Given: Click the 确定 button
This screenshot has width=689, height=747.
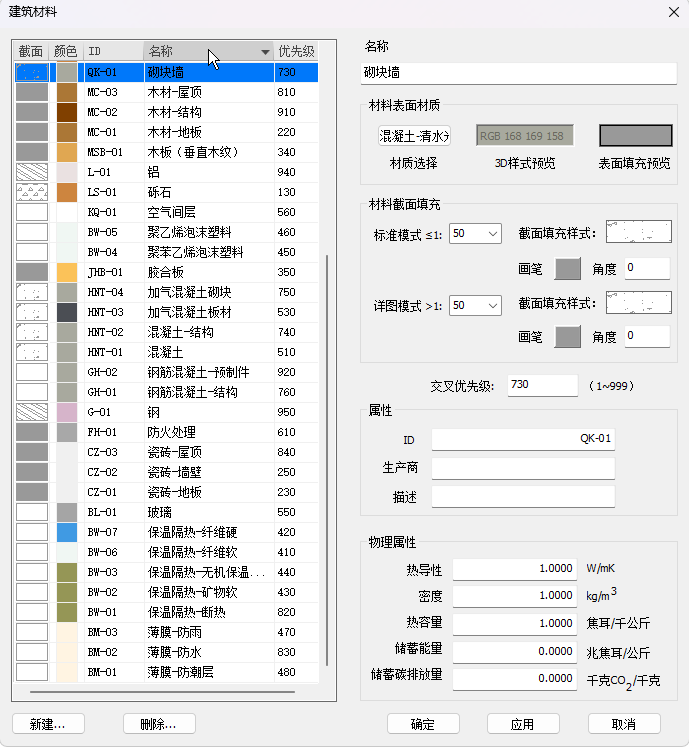Looking at the screenshot, I should coord(422,724).
